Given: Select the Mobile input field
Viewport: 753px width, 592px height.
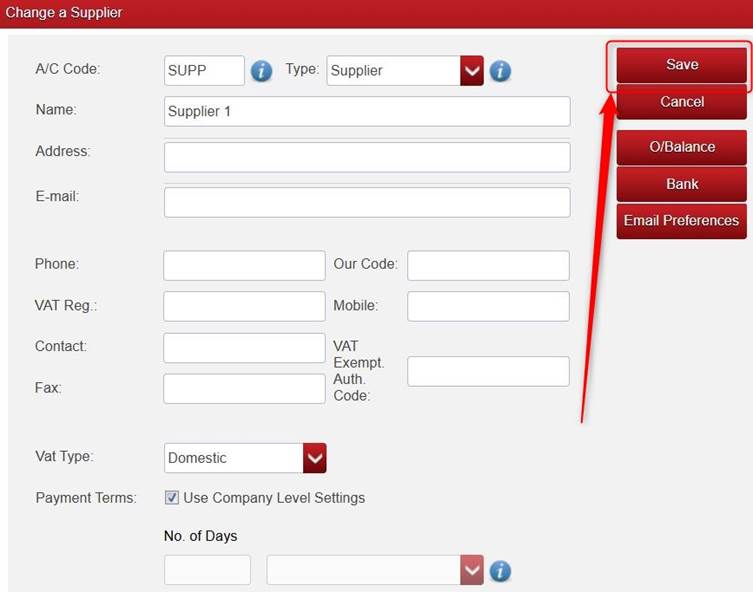Looking at the screenshot, I should click(488, 306).
